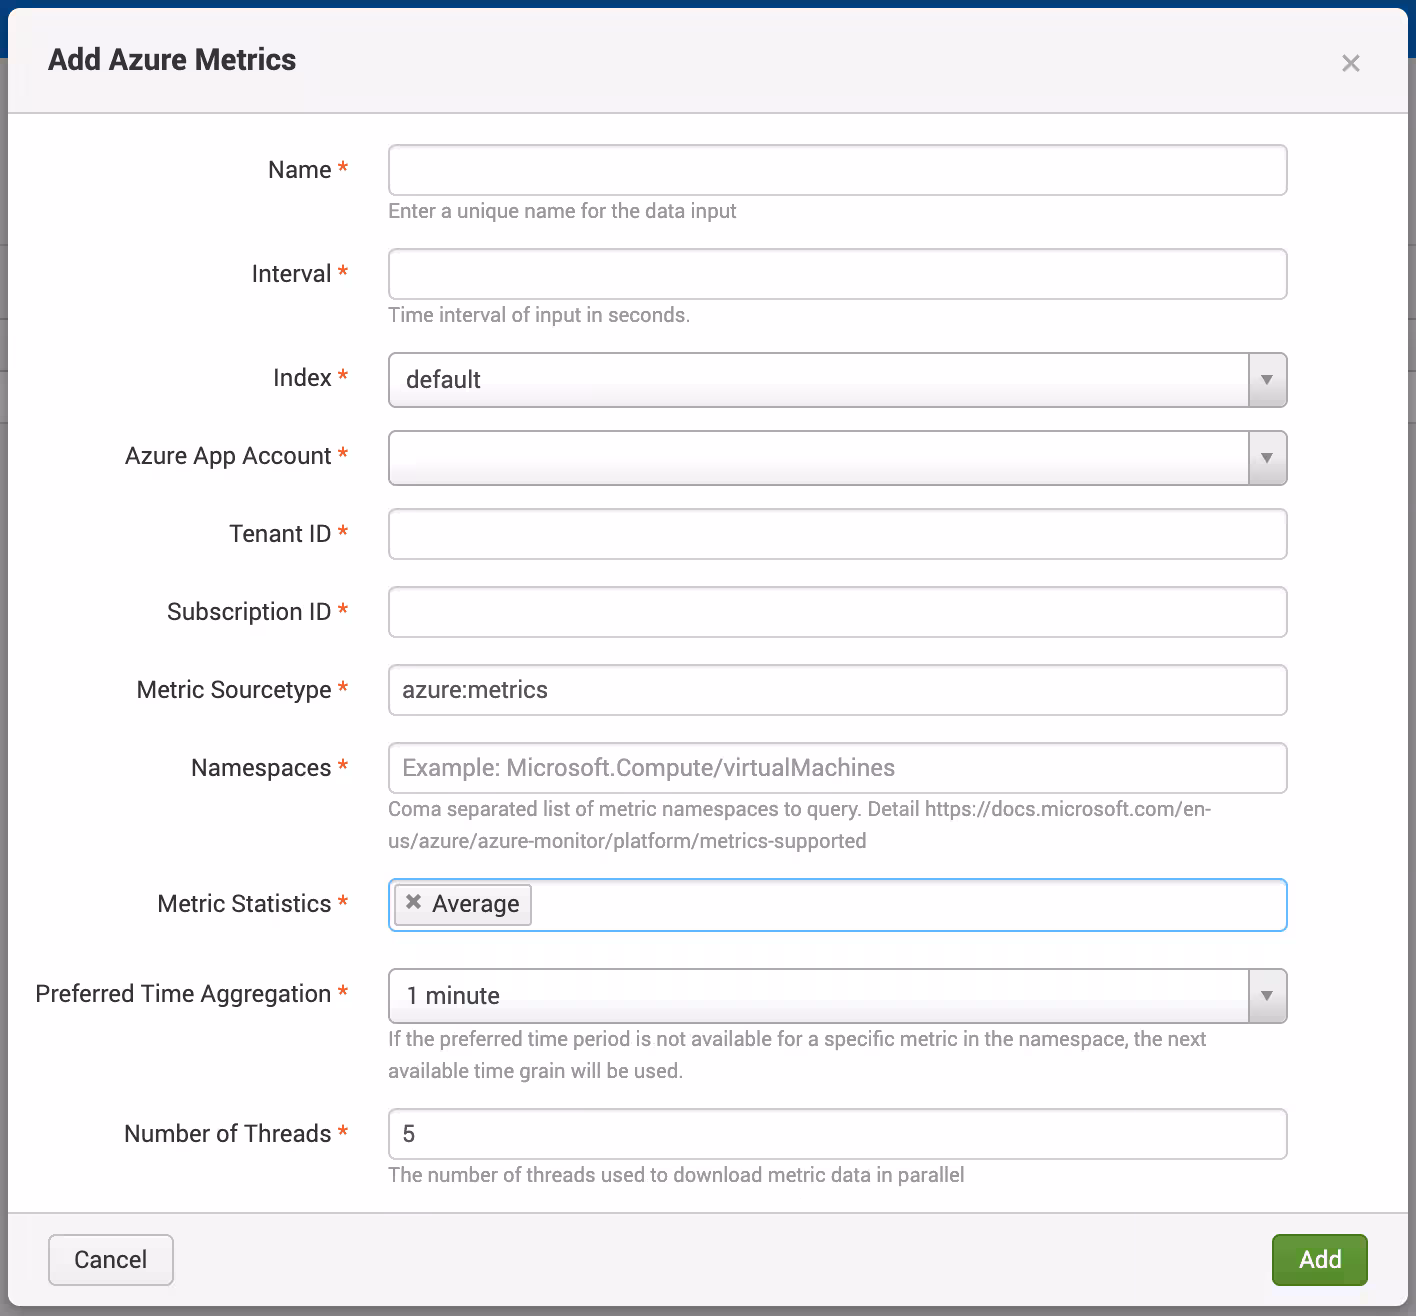Click the Namespaces input box
This screenshot has width=1416, height=1316.
837,768
